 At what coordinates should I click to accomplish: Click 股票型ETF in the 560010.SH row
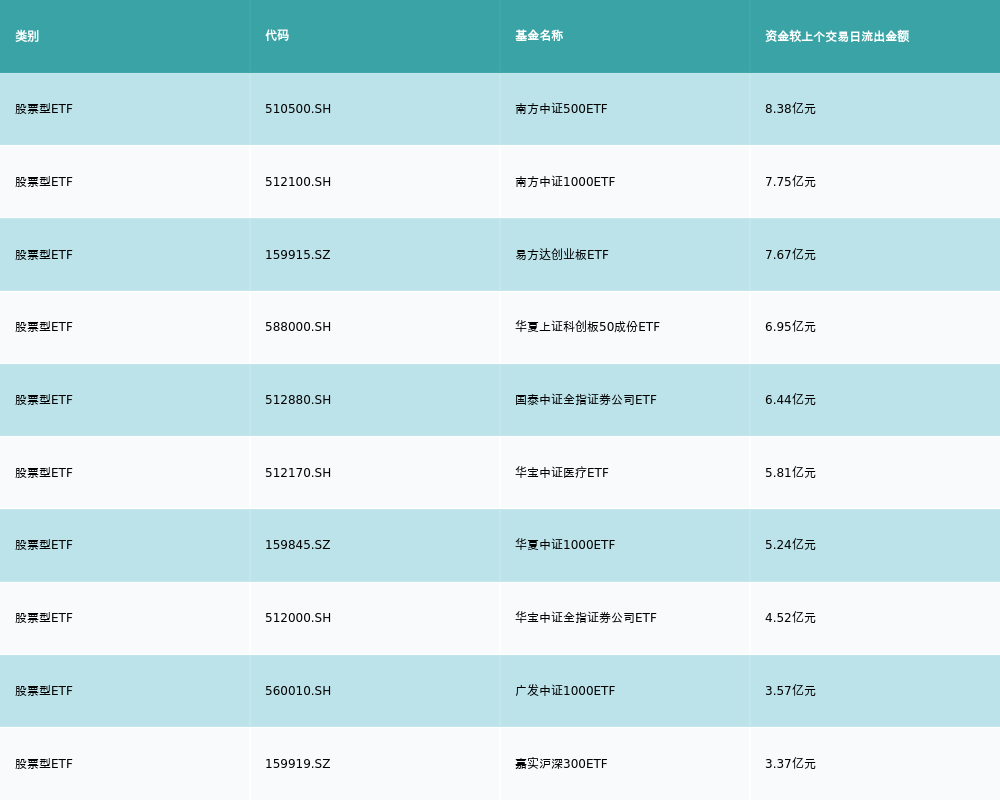coord(44,691)
